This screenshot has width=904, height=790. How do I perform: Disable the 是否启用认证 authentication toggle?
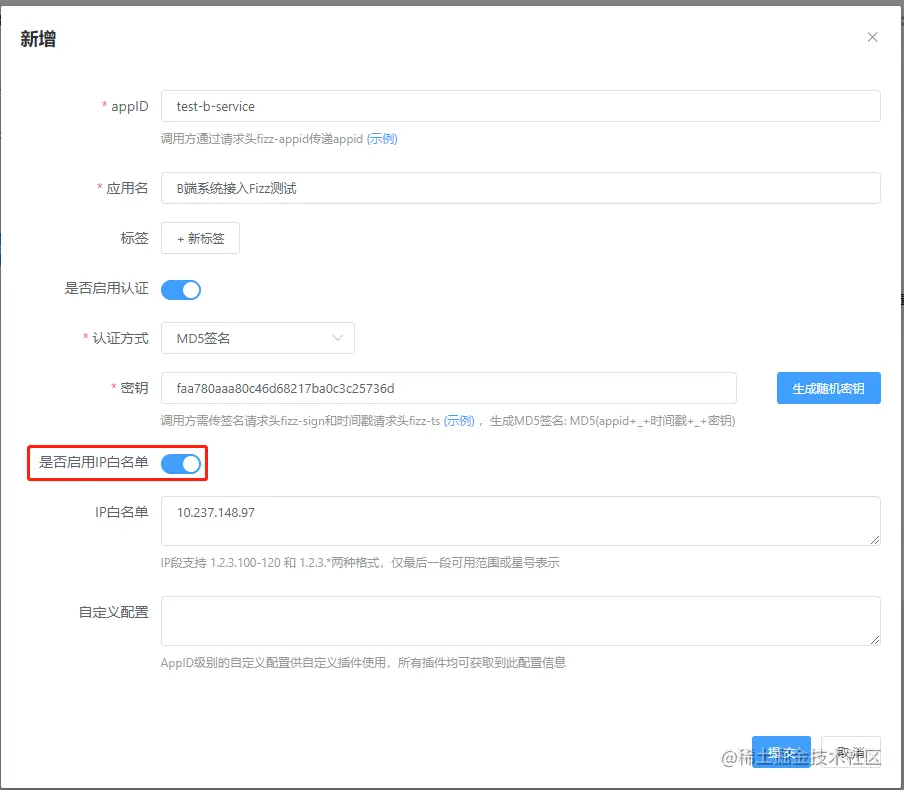click(x=181, y=289)
